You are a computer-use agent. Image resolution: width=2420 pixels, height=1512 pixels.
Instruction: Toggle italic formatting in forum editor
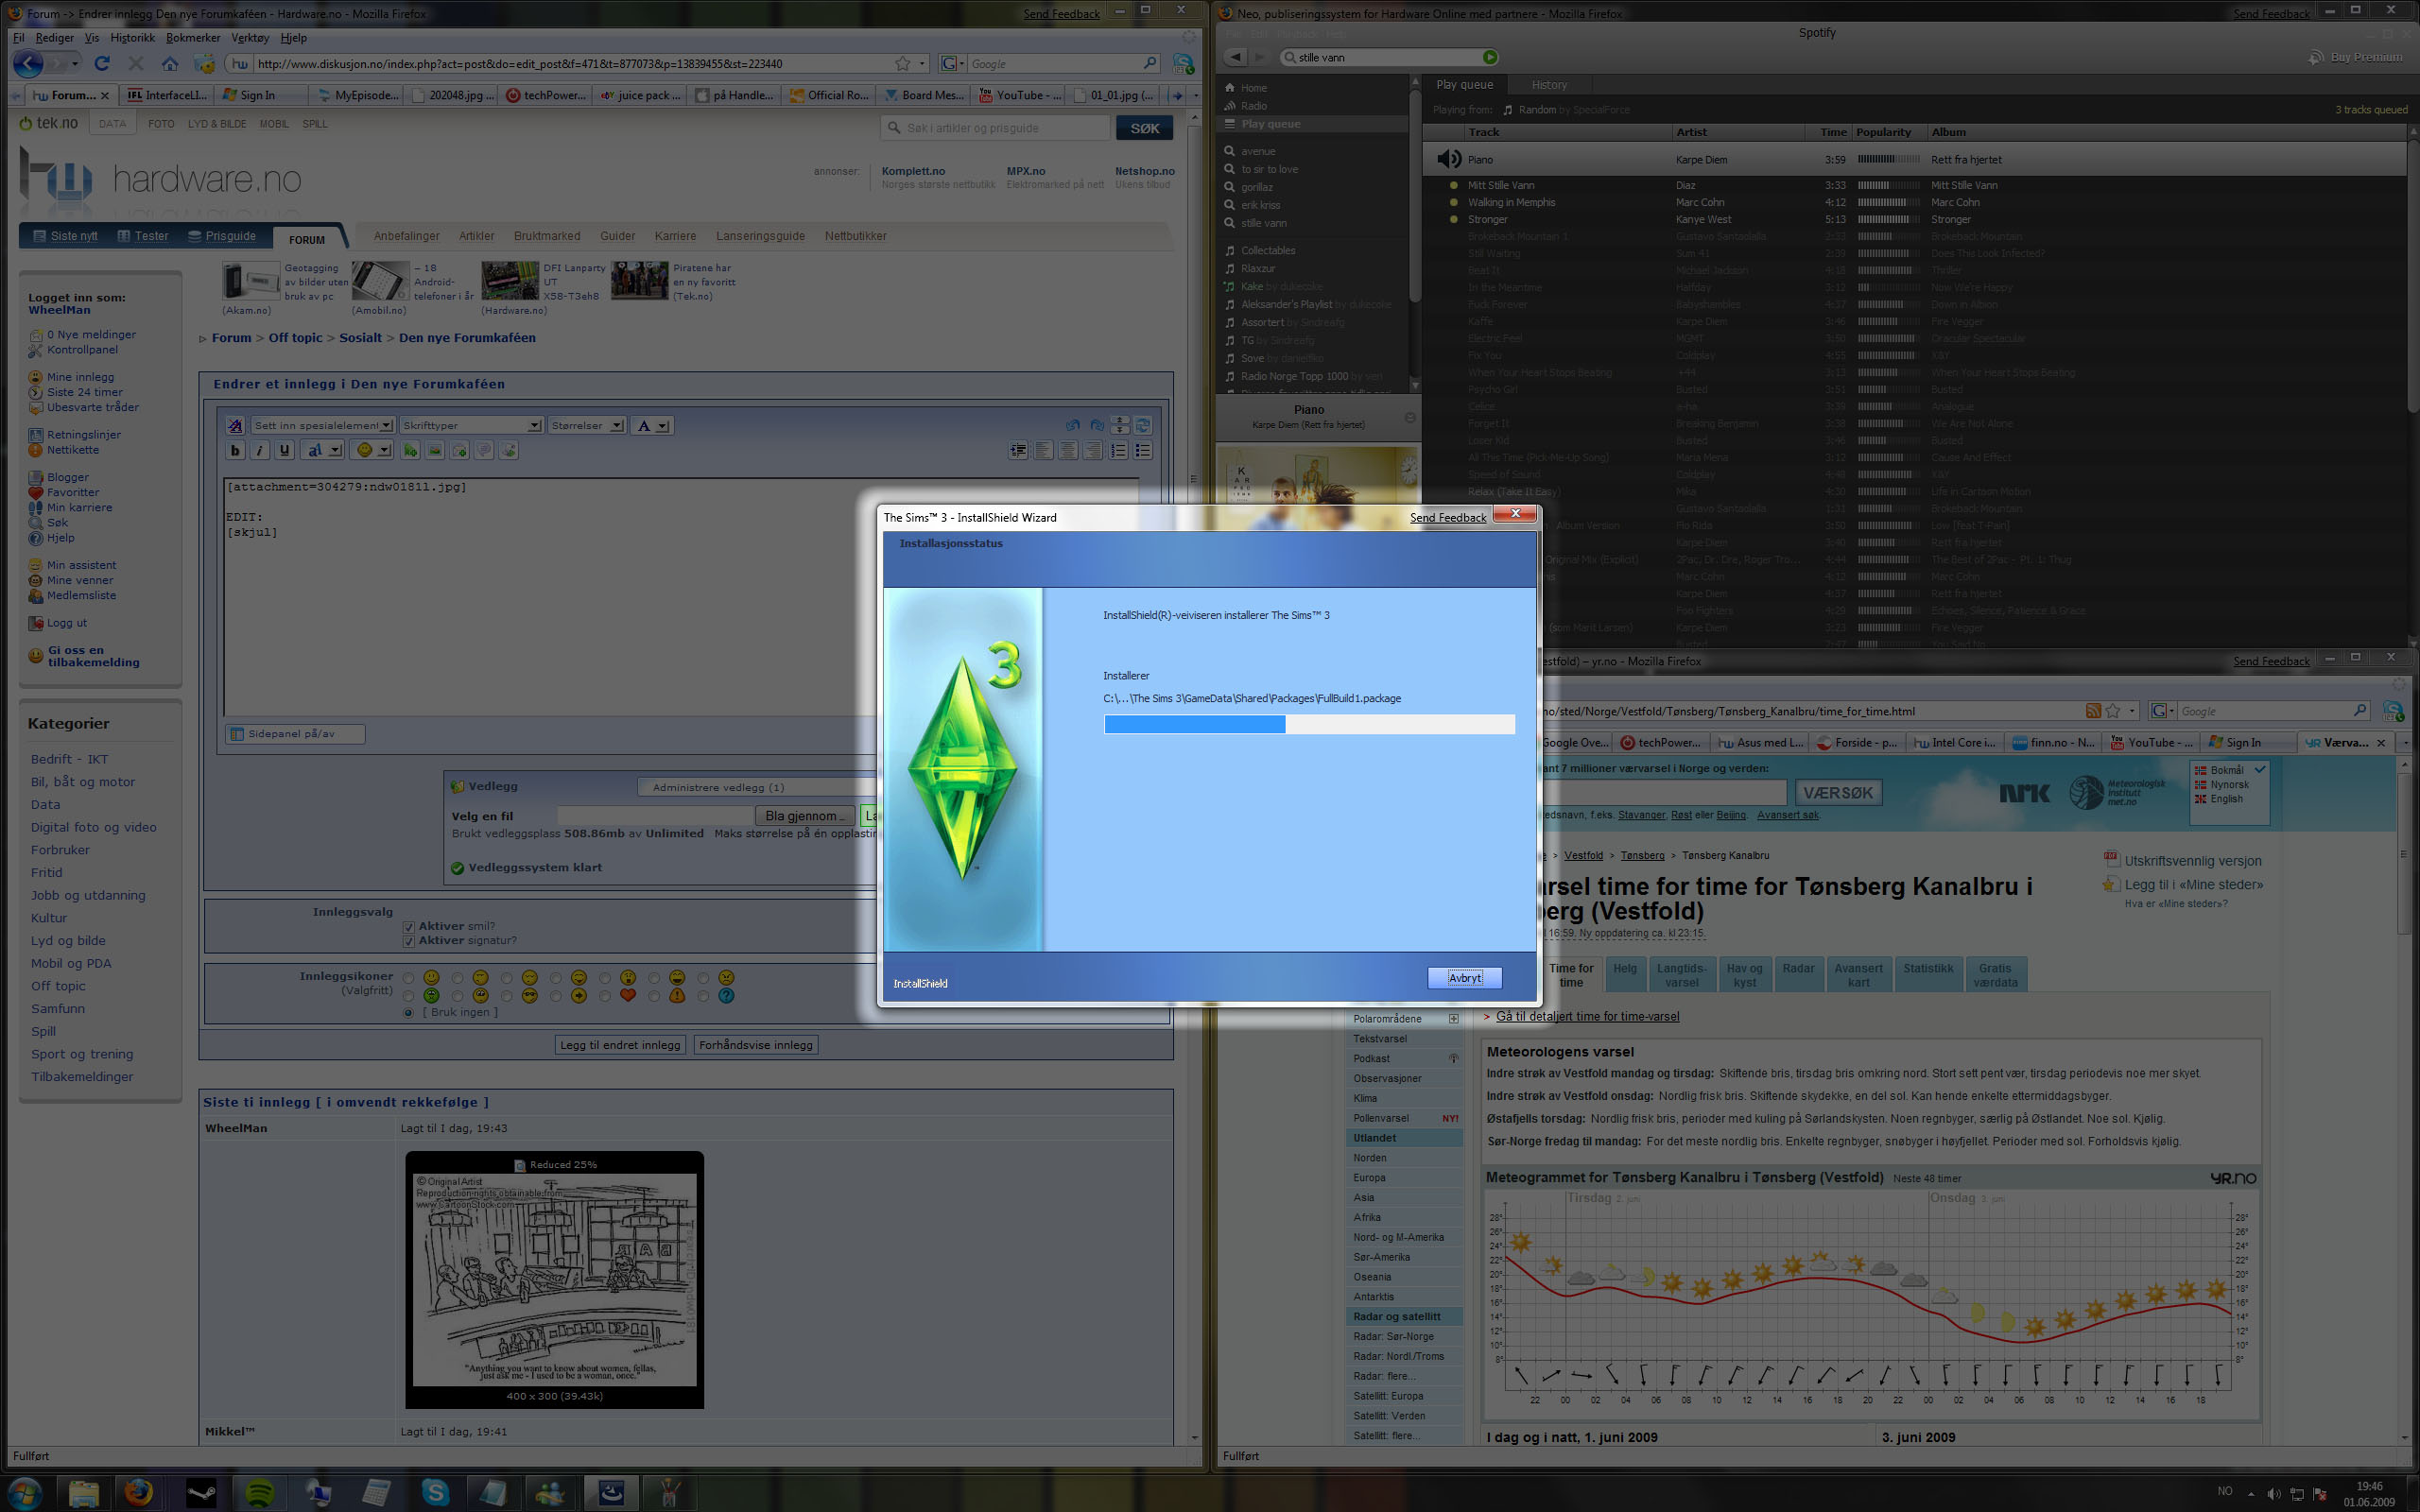tap(260, 450)
